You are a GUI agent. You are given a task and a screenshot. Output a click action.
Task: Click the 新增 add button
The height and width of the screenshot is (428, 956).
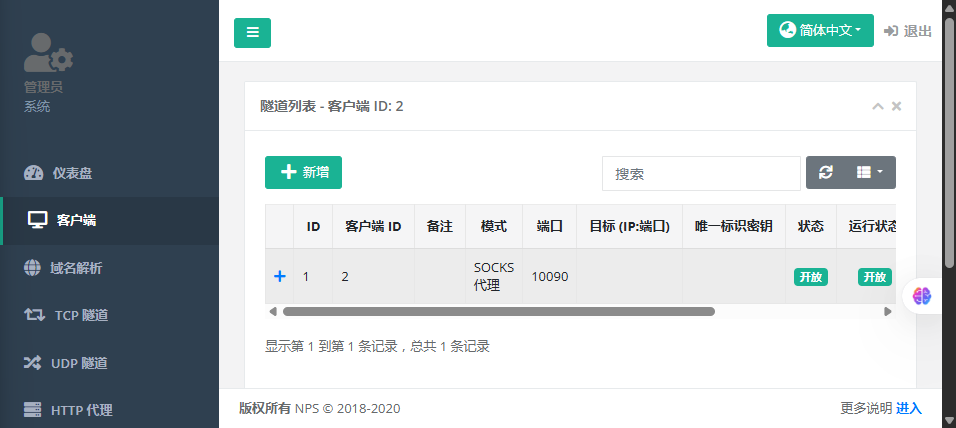pyautogui.click(x=303, y=172)
